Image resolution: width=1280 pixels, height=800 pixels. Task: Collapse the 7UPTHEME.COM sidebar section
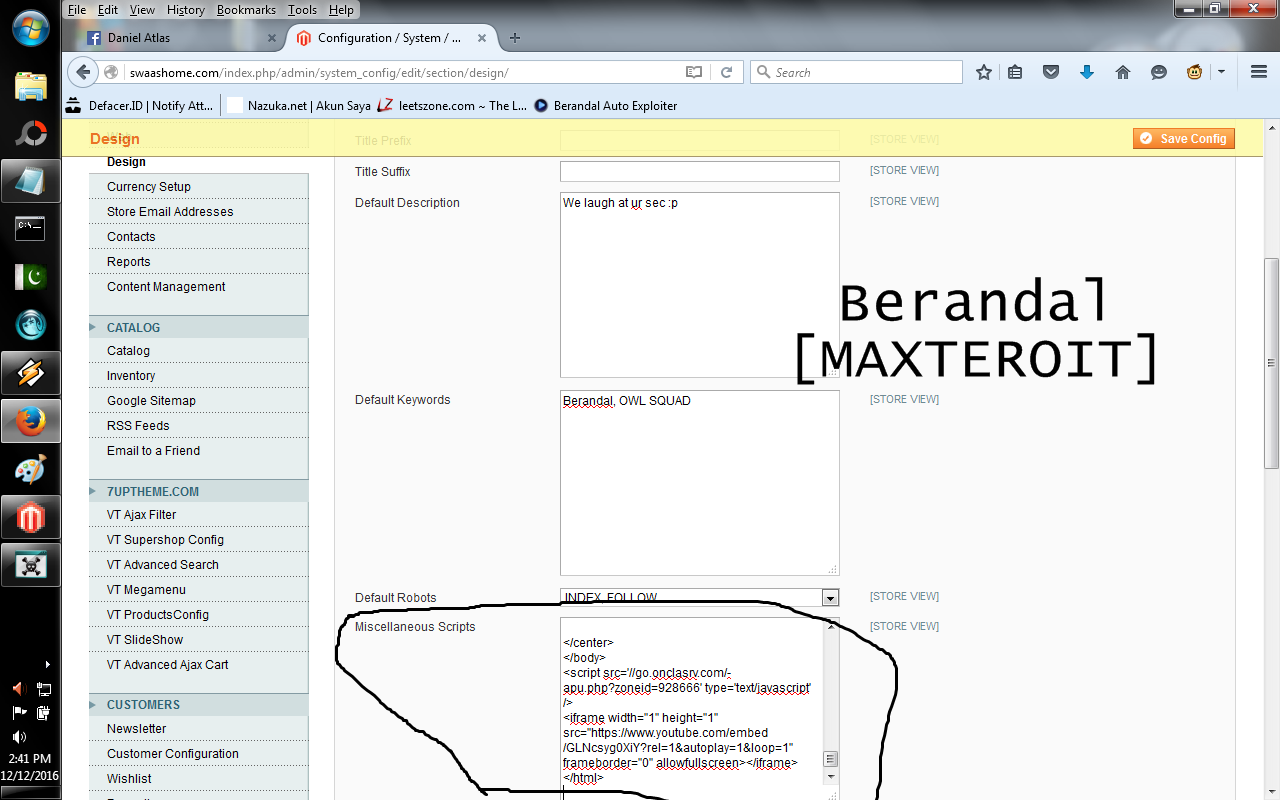click(198, 491)
